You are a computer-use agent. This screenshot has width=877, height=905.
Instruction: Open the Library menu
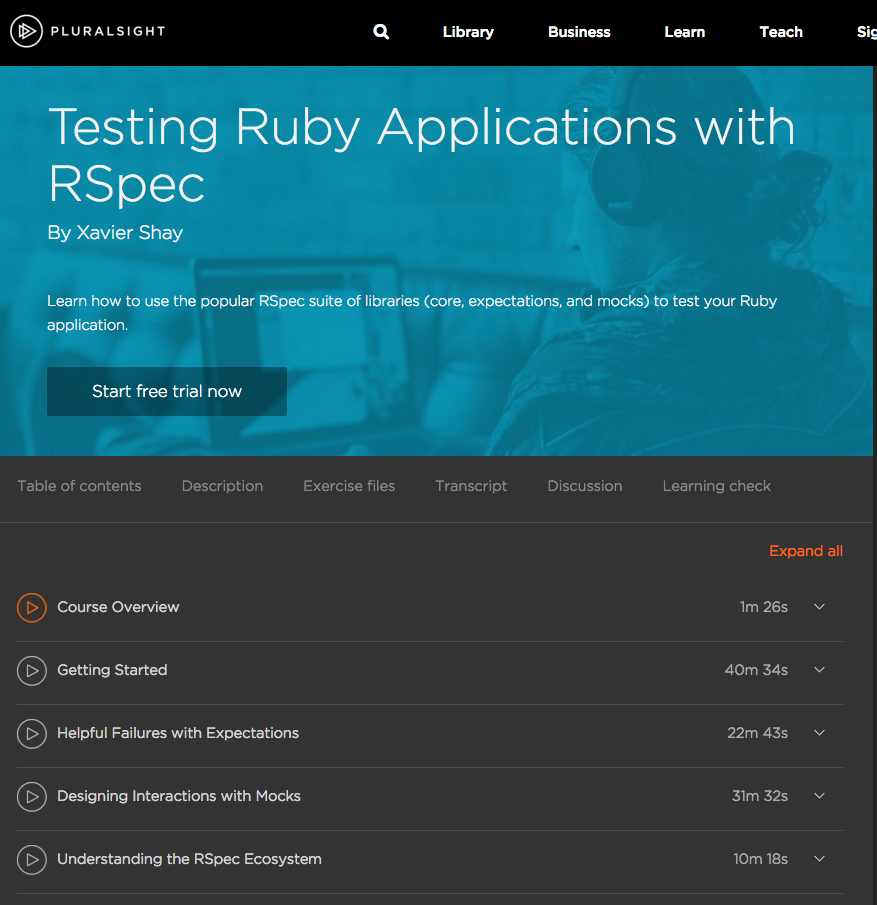pyautogui.click(x=468, y=31)
